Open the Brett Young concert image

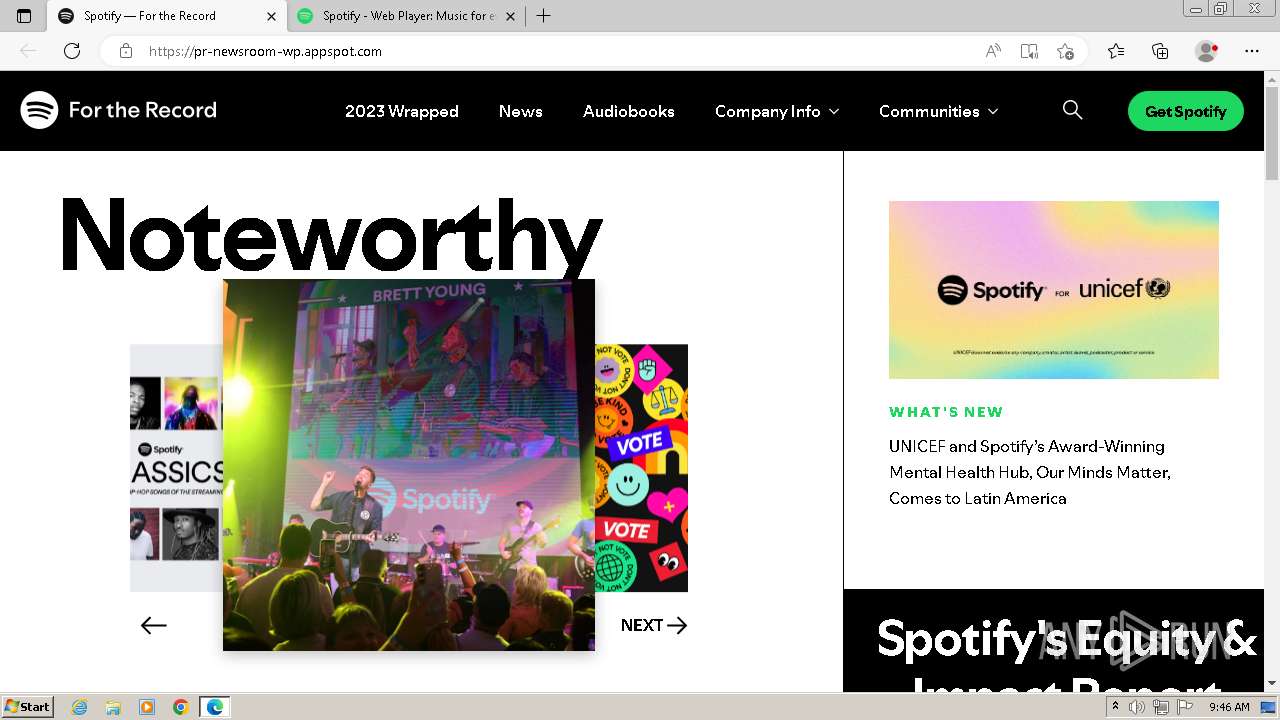409,465
